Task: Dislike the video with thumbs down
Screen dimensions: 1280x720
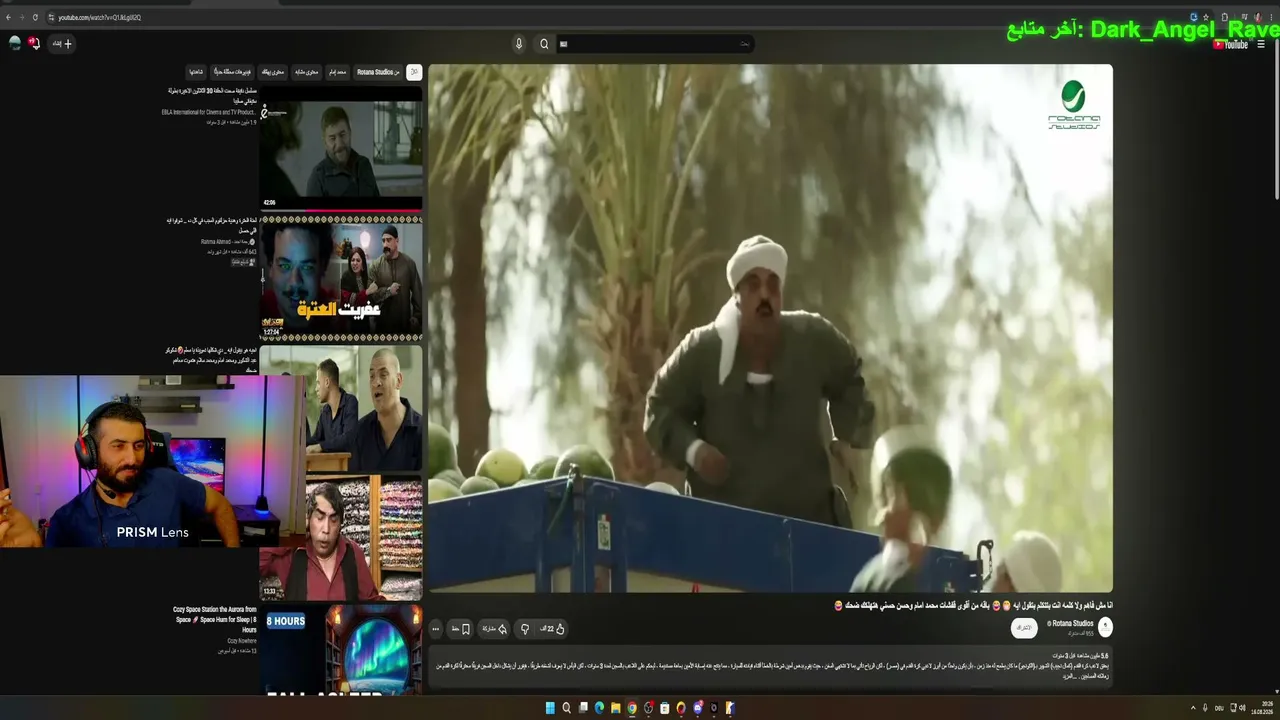Action: tap(525, 629)
